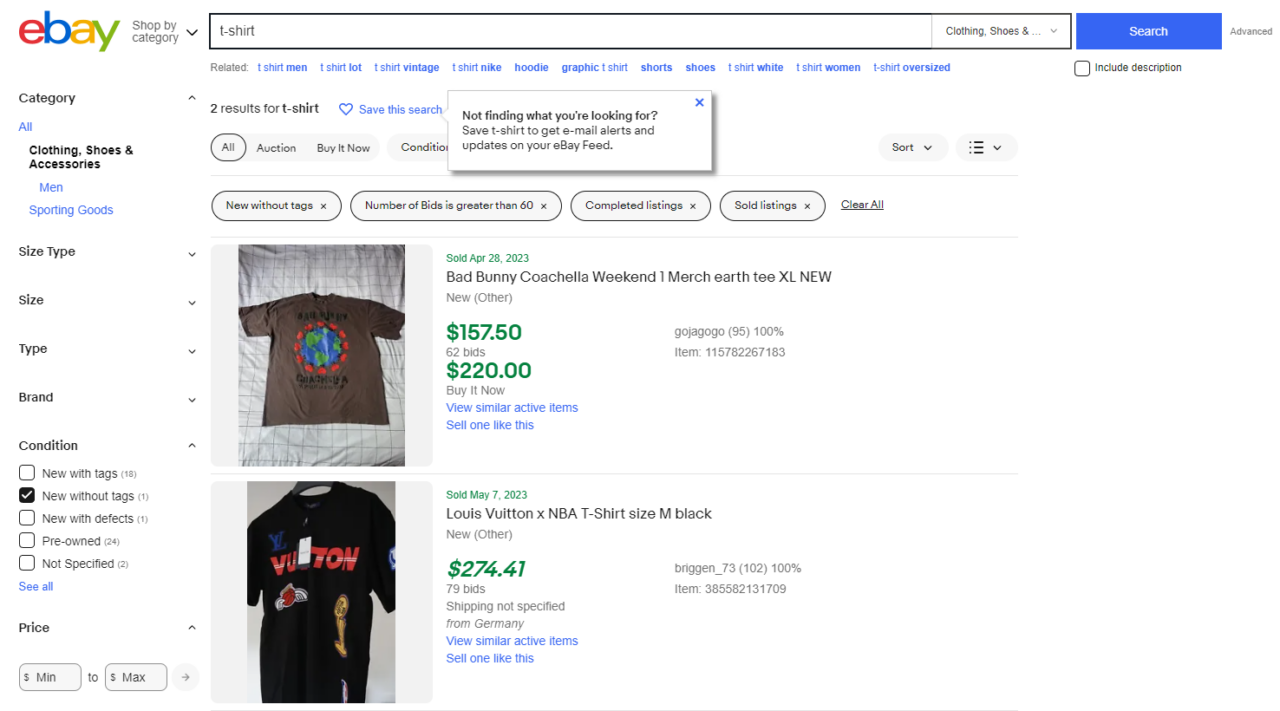Type a maximum price in the Max field

point(136,677)
